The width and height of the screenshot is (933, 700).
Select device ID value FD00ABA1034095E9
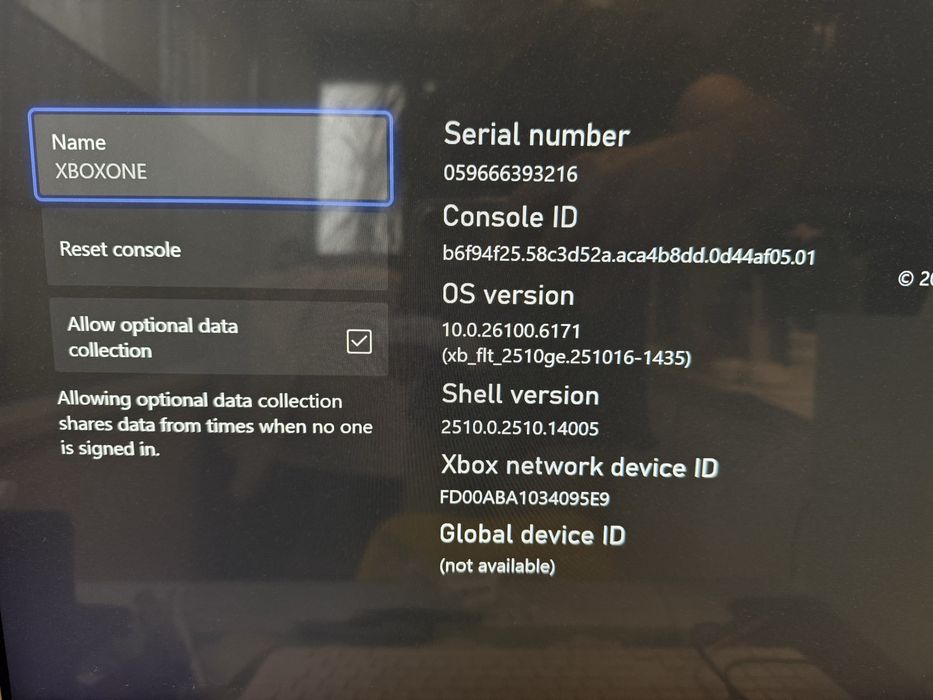tap(525, 498)
